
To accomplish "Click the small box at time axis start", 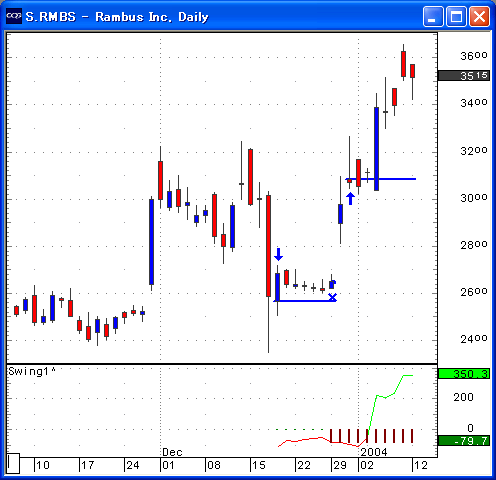I will (13, 463).
